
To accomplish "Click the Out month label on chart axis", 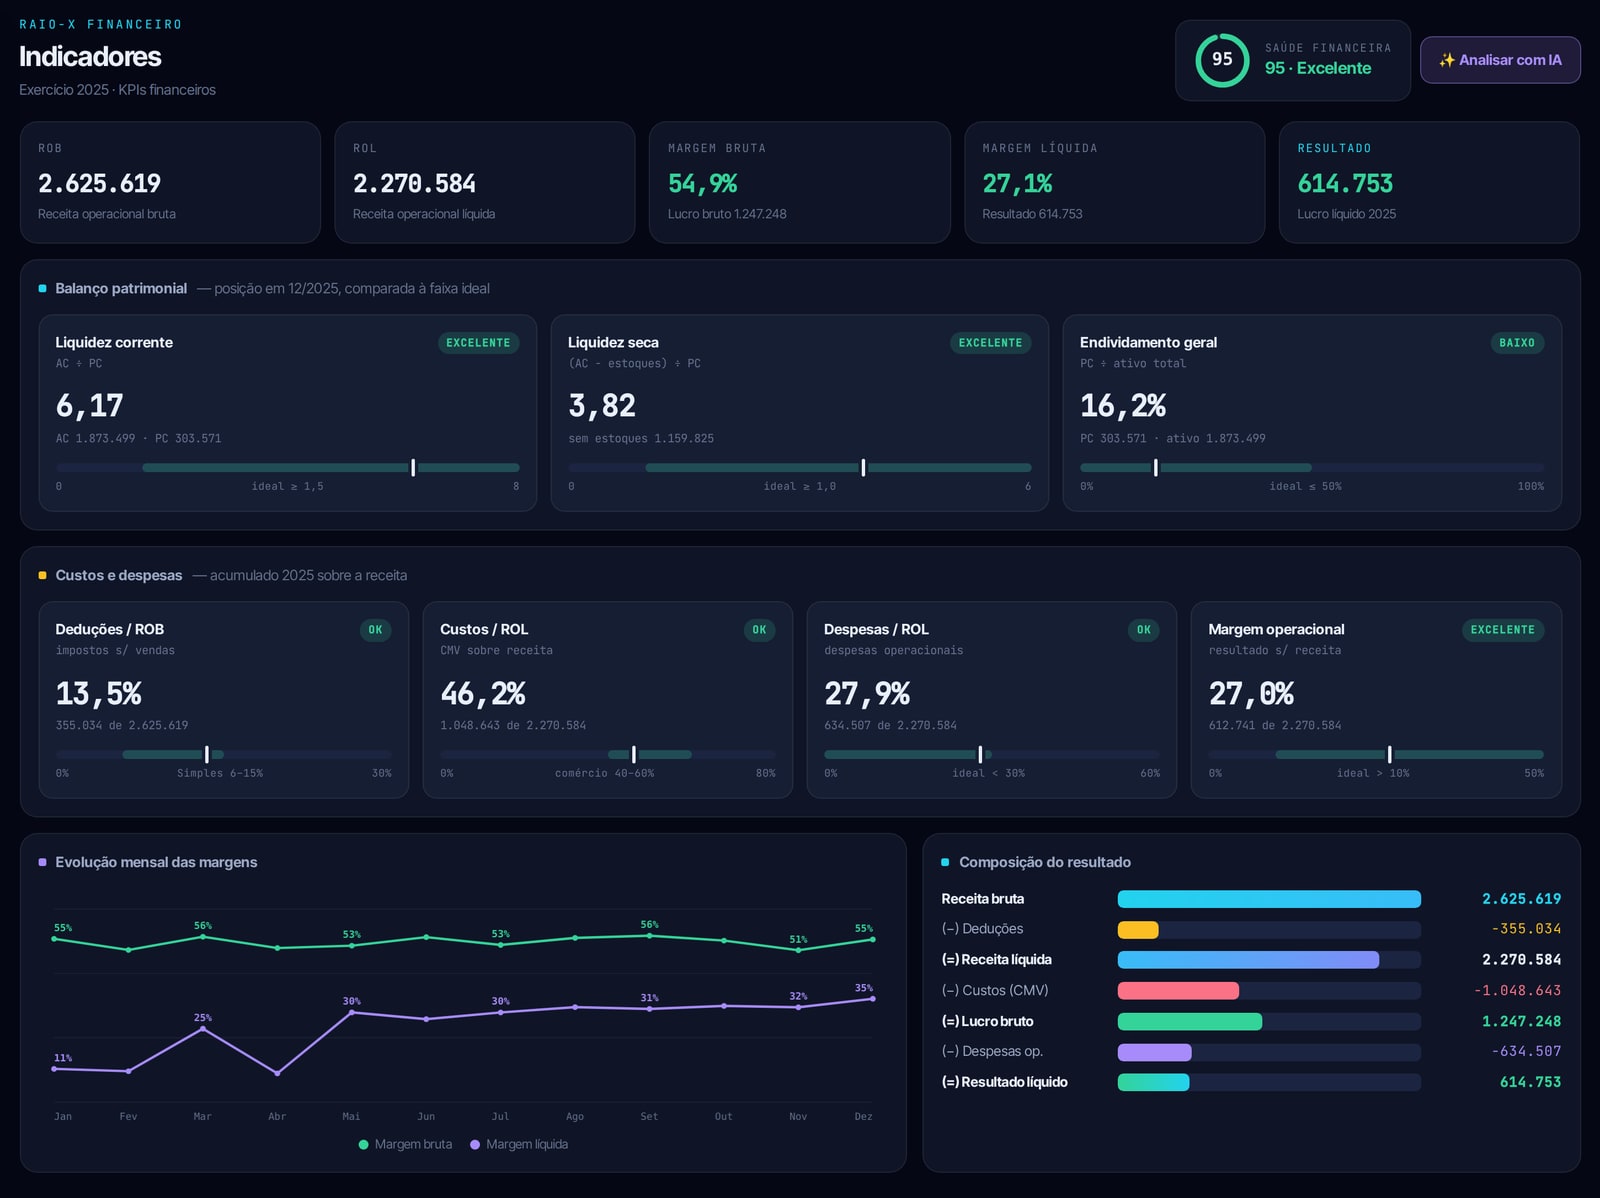I will (x=724, y=1116).
